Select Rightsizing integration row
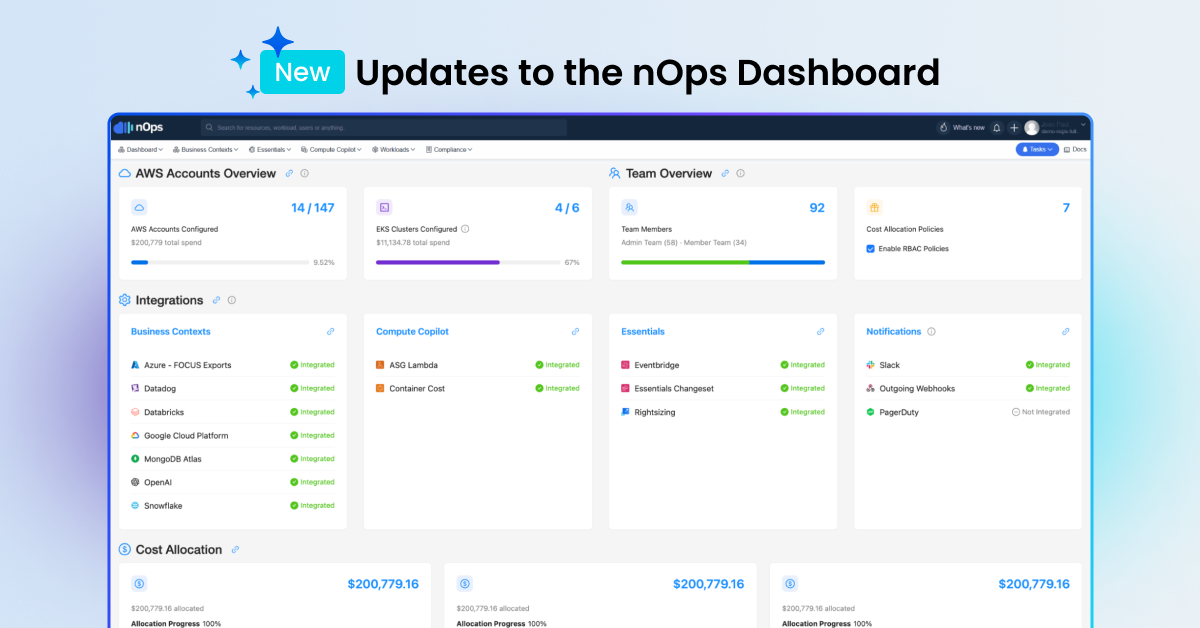Viewport: 1200px width, 628px height. coord(723,412)
